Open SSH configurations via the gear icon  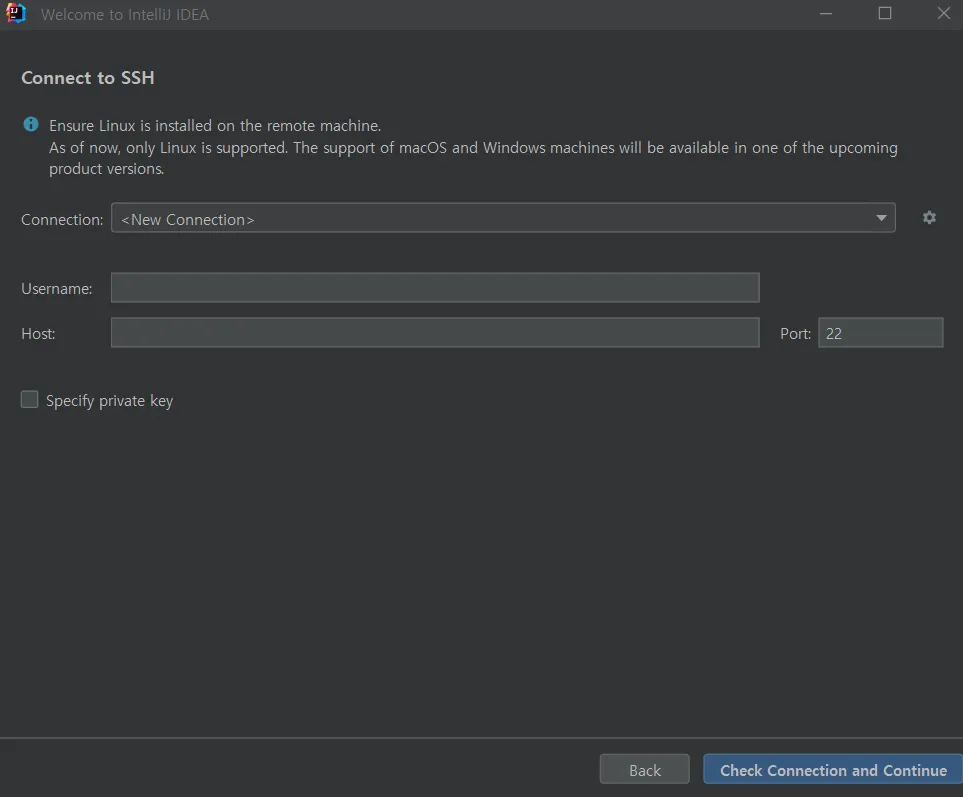(x=929, y=218)
